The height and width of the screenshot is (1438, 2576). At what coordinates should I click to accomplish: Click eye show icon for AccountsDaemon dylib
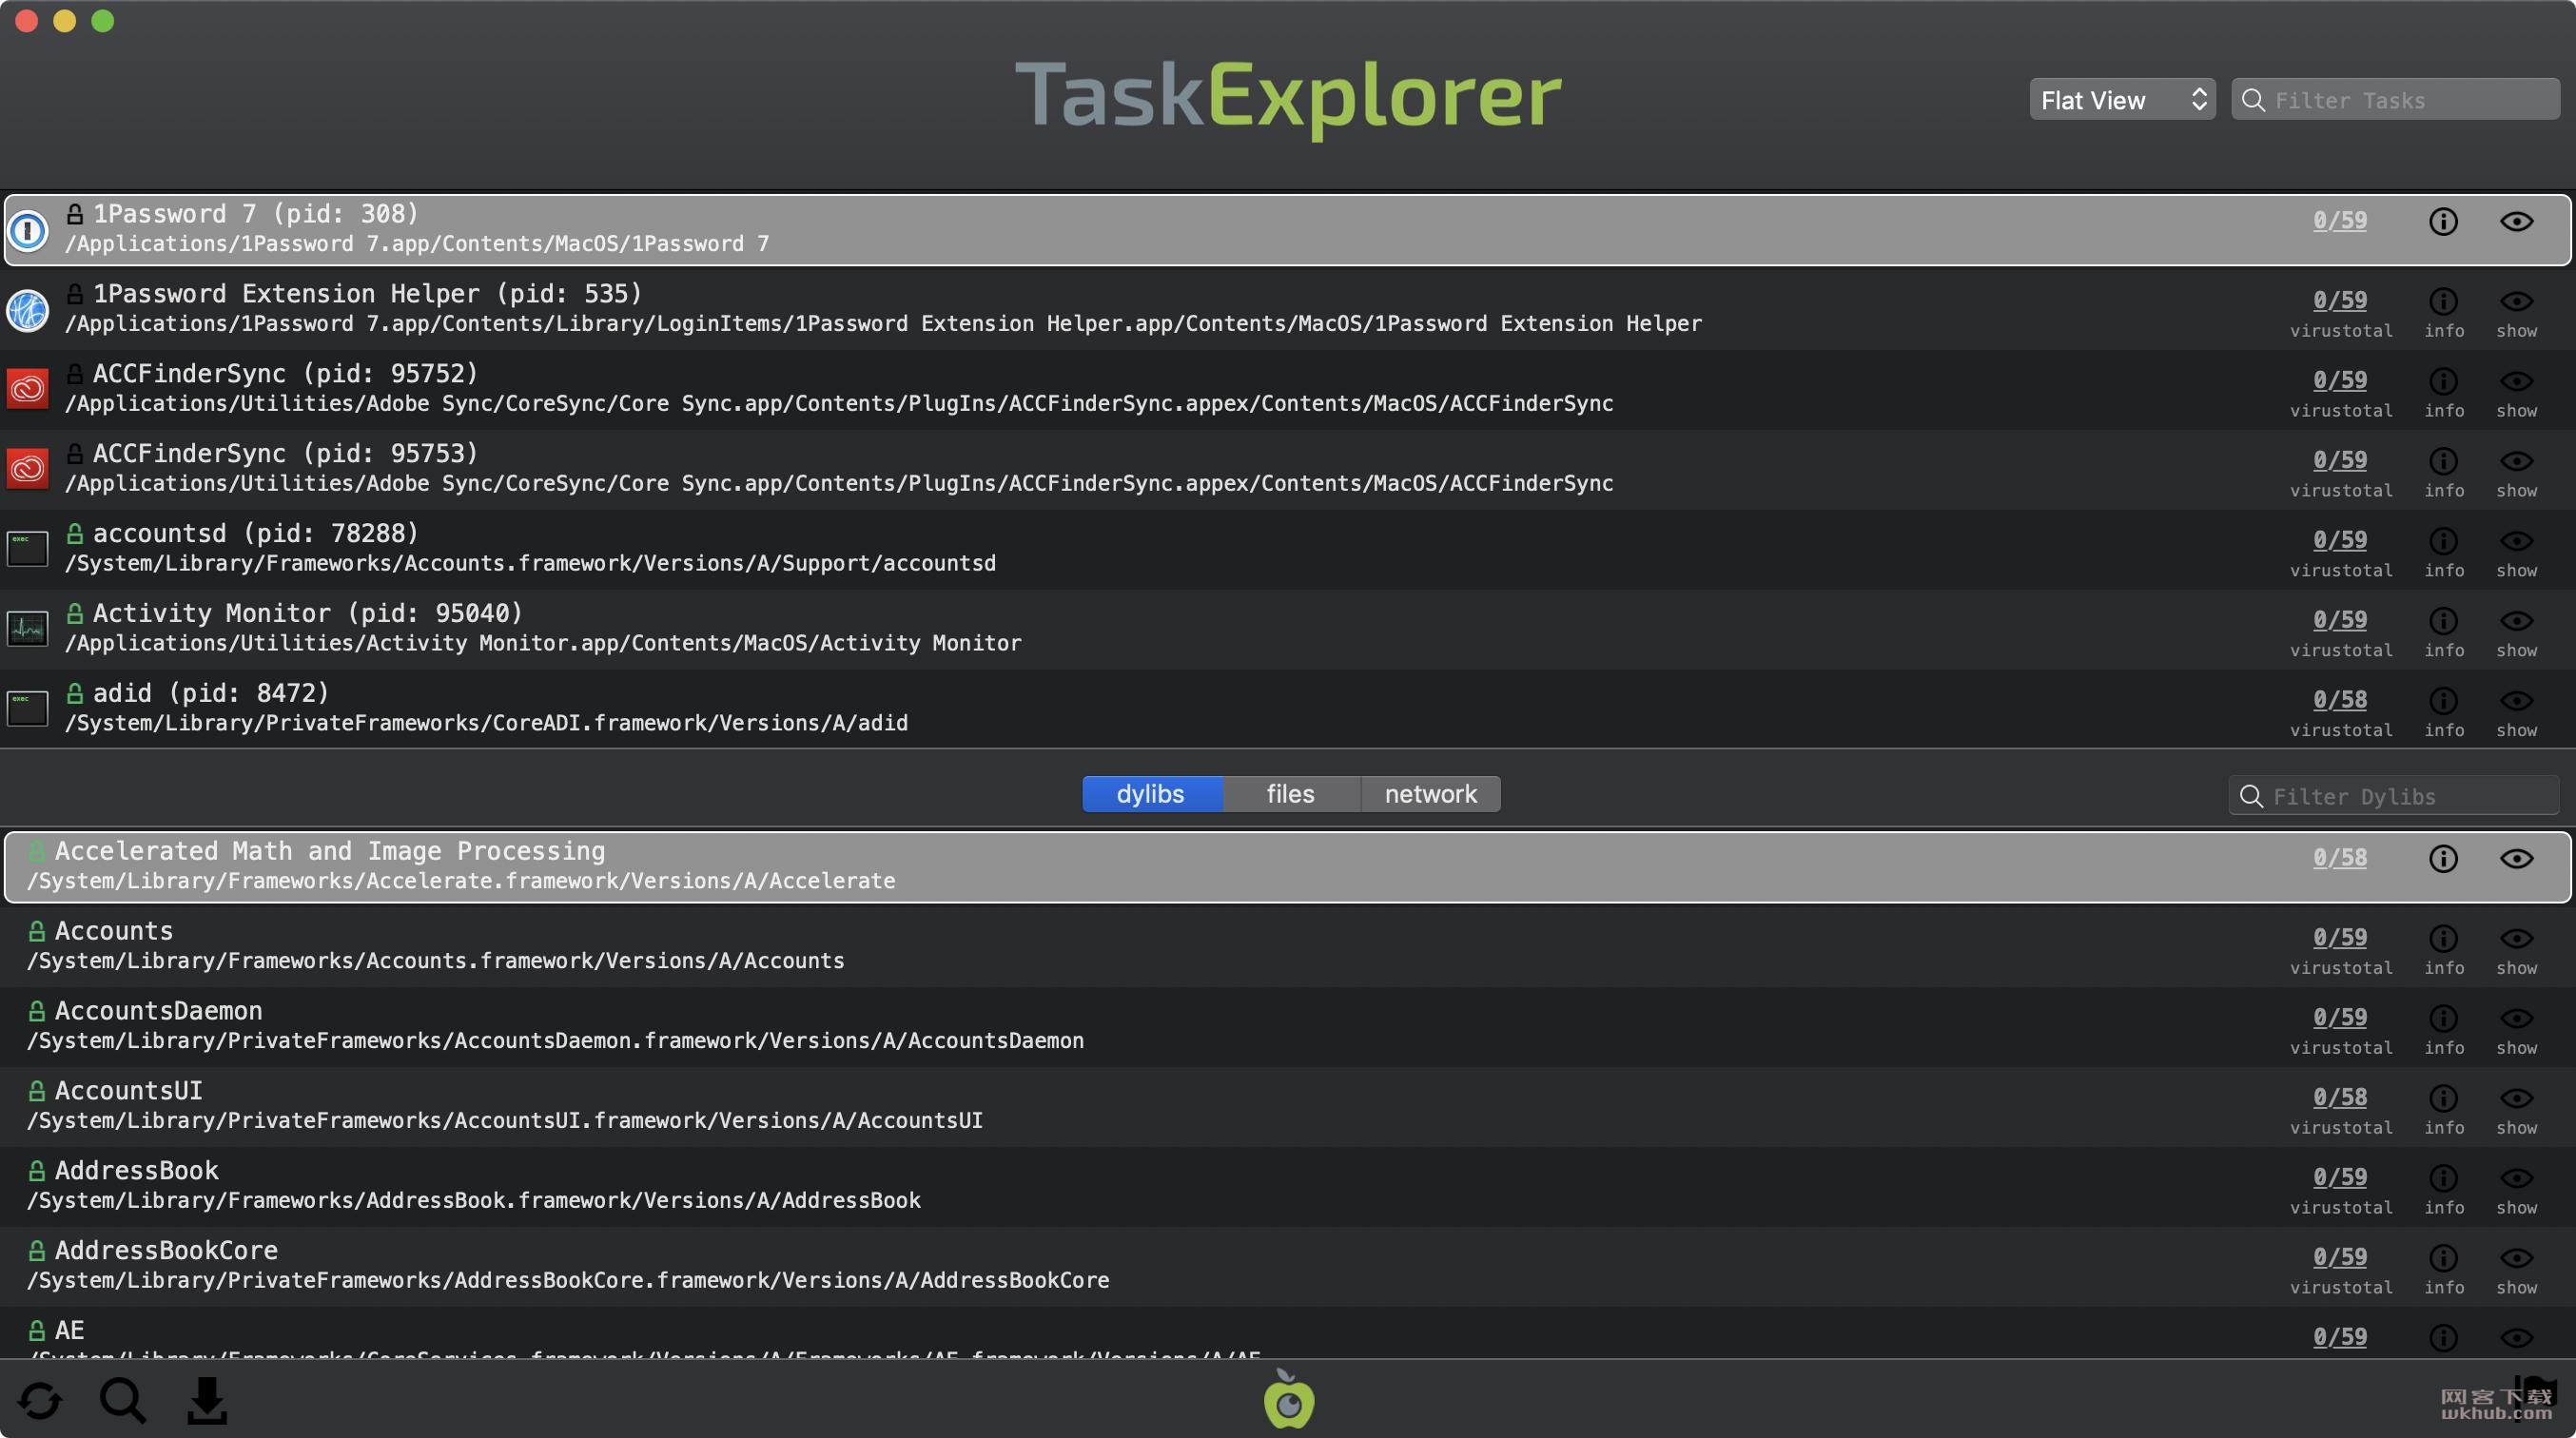(2516, 1018)
